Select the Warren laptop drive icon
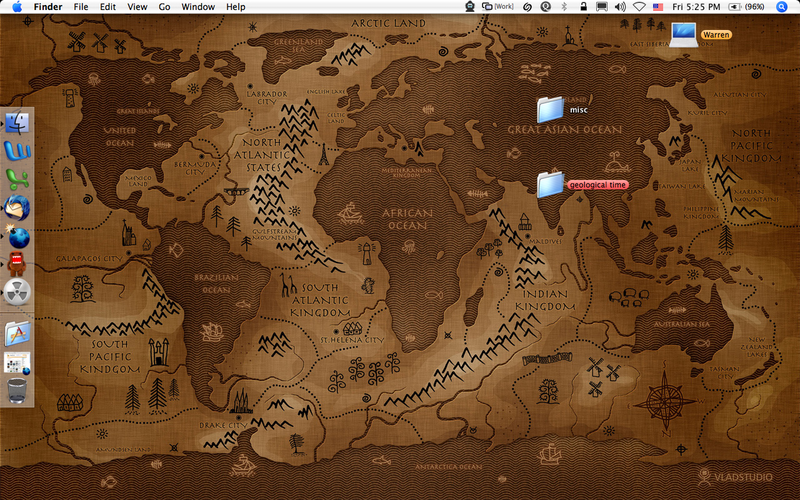Image resolution: width=800 pixels, height=500 pixels. pyautogui.click(x=684, y=35)
